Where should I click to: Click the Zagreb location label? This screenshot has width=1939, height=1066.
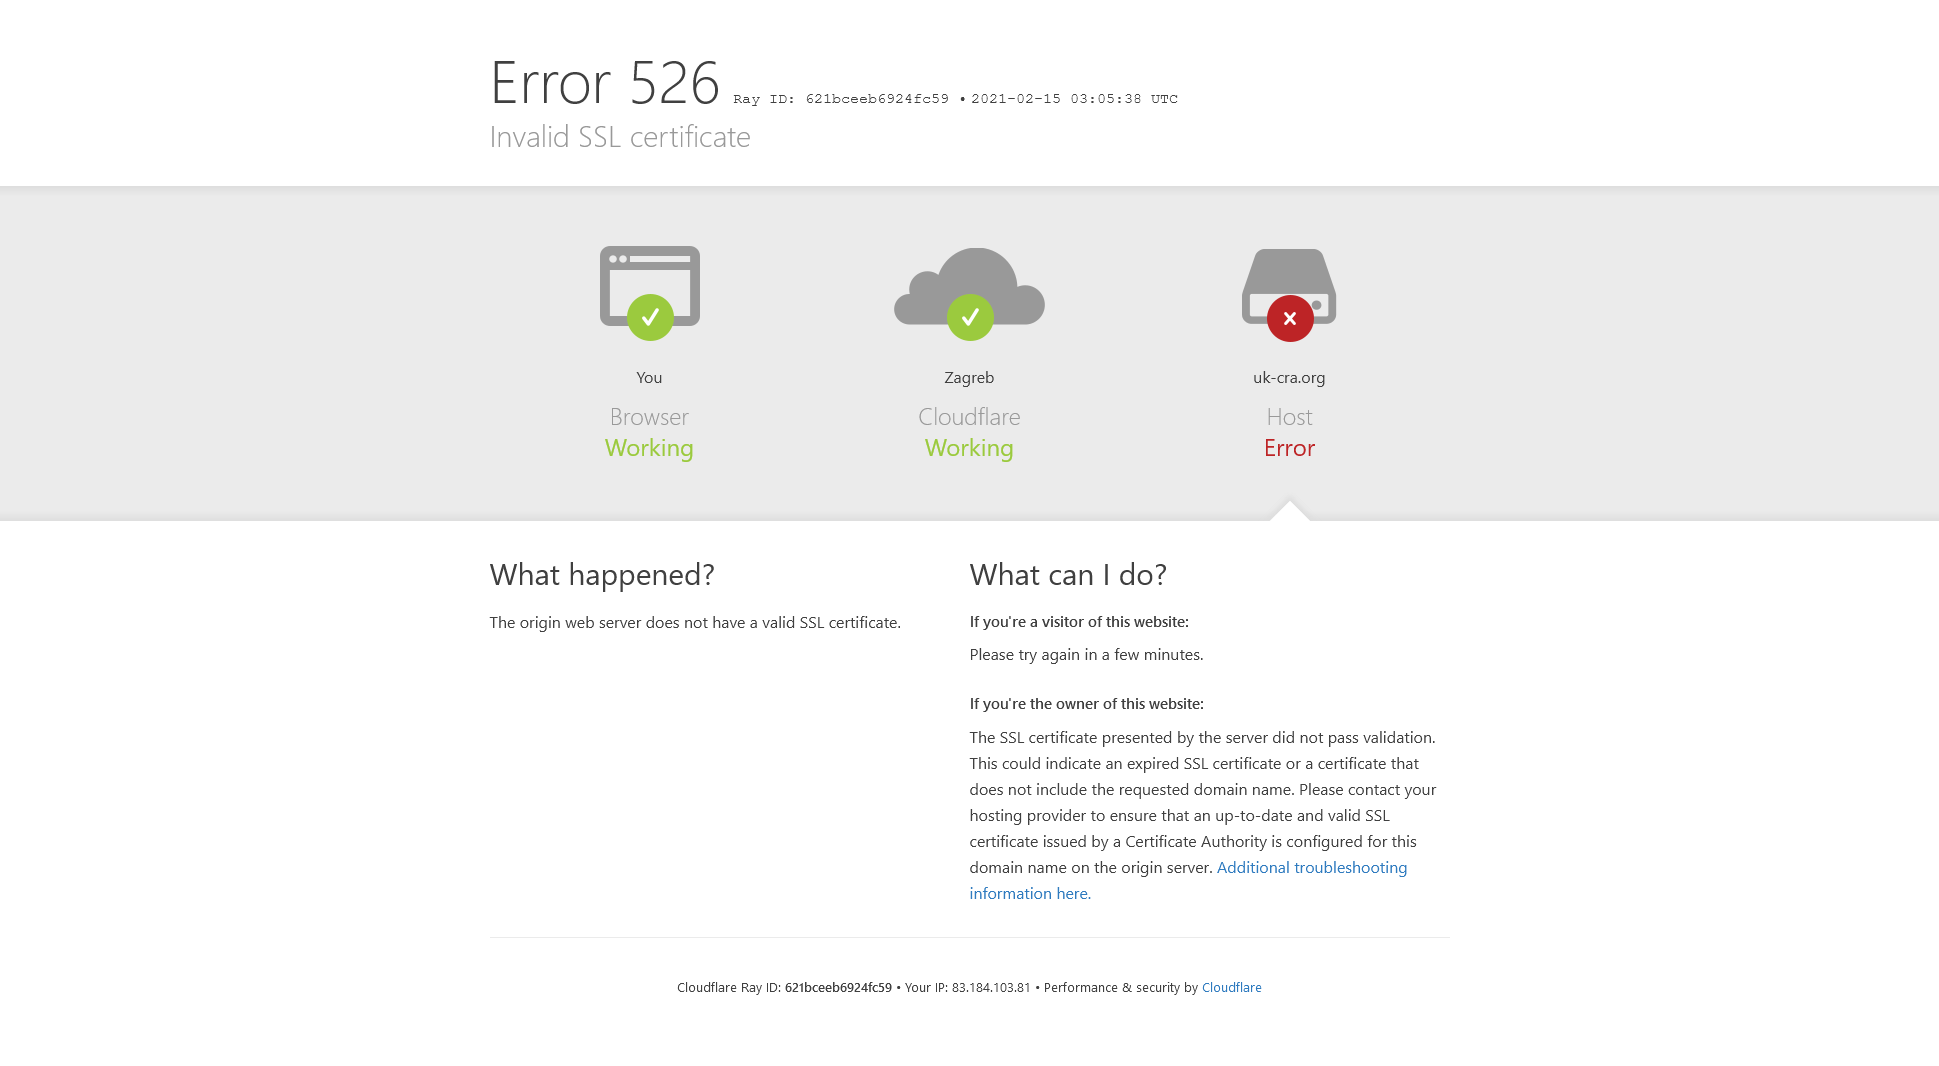click(969, 377)
